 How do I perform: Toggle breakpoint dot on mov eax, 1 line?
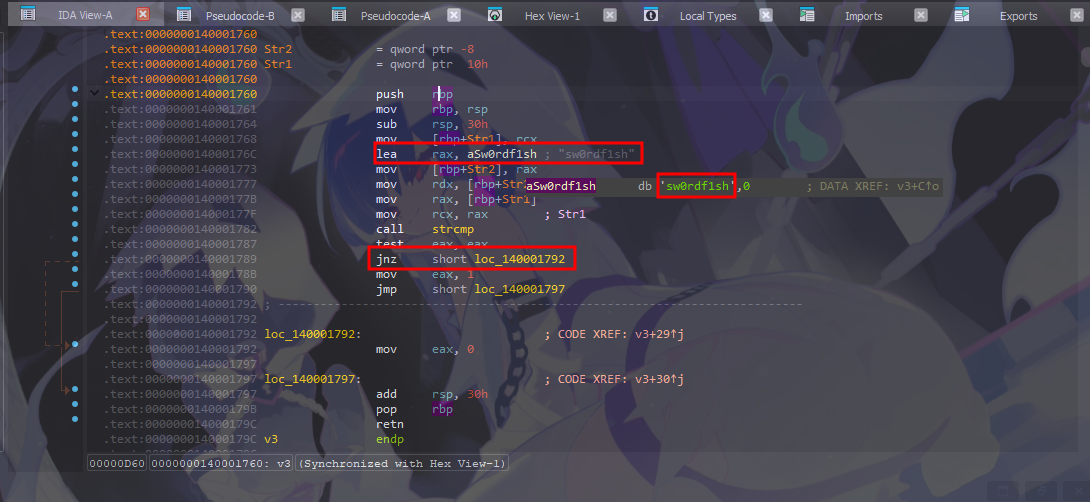click(75, 270)
